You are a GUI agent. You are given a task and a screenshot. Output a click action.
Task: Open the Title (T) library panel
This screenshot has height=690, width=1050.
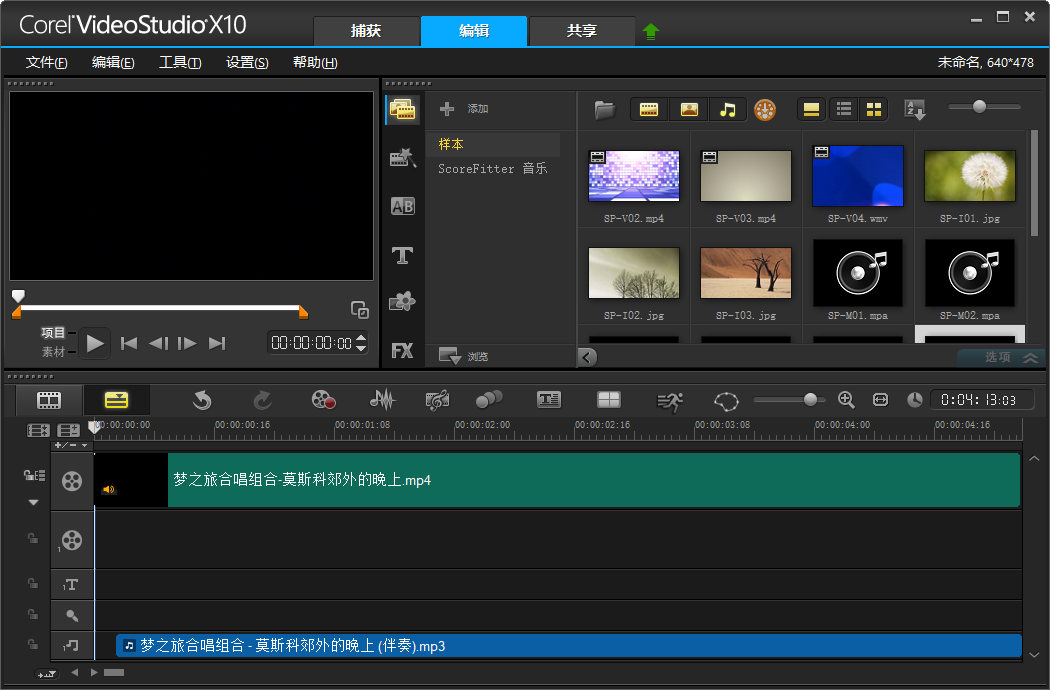point(402,255)
